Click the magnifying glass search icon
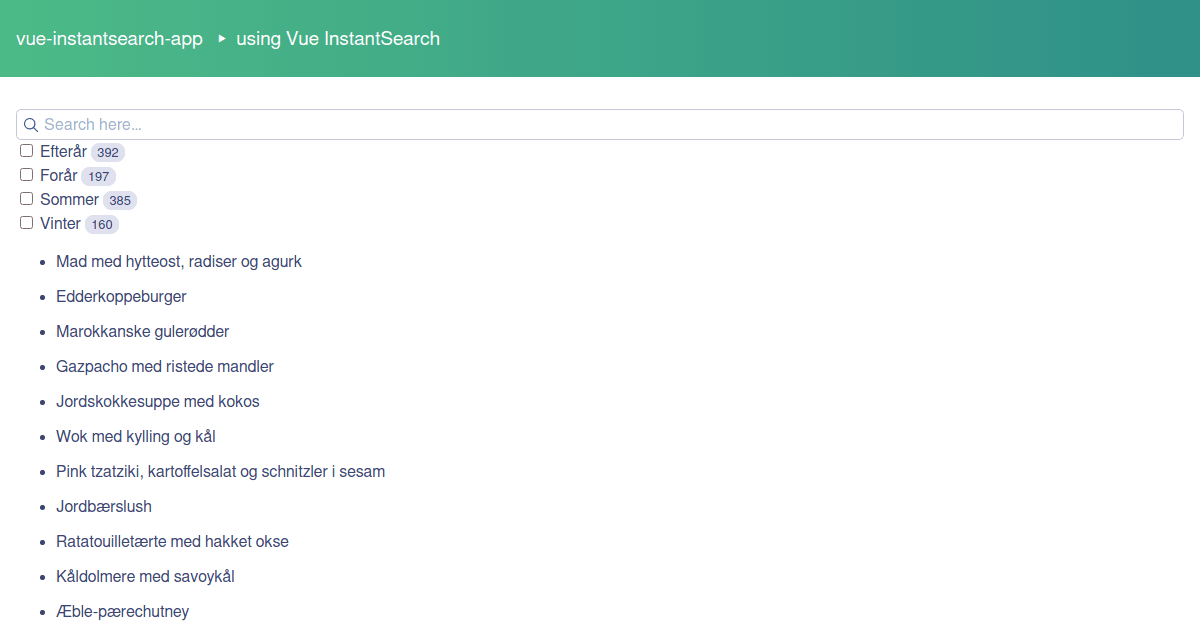Screen dimensions: 1200x630 pyautogui.click(x=30, y=124)
